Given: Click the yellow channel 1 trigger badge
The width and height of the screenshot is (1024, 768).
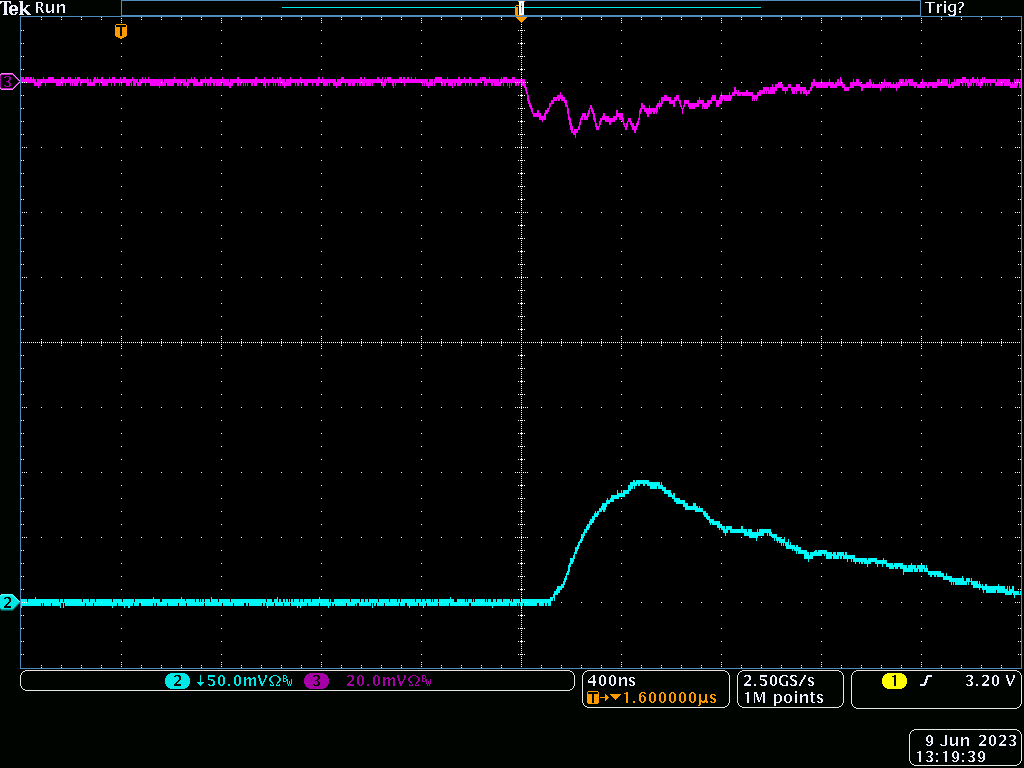Looking at the screenshot, I should (x=894, y=681).
